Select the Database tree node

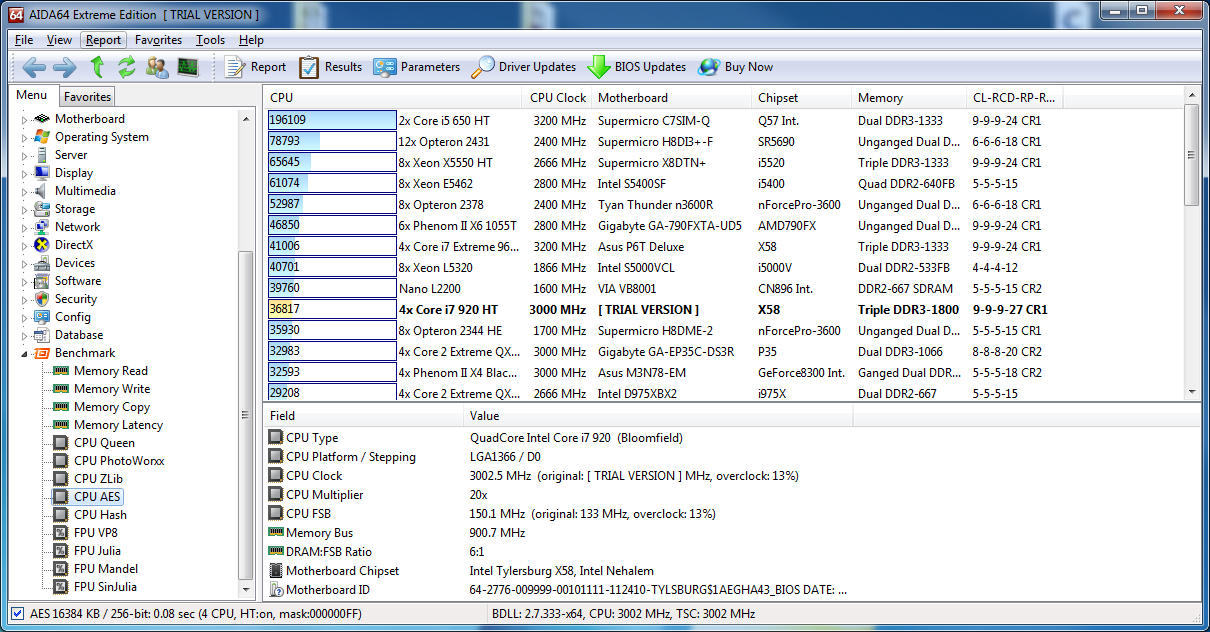(x=79, y=335)
